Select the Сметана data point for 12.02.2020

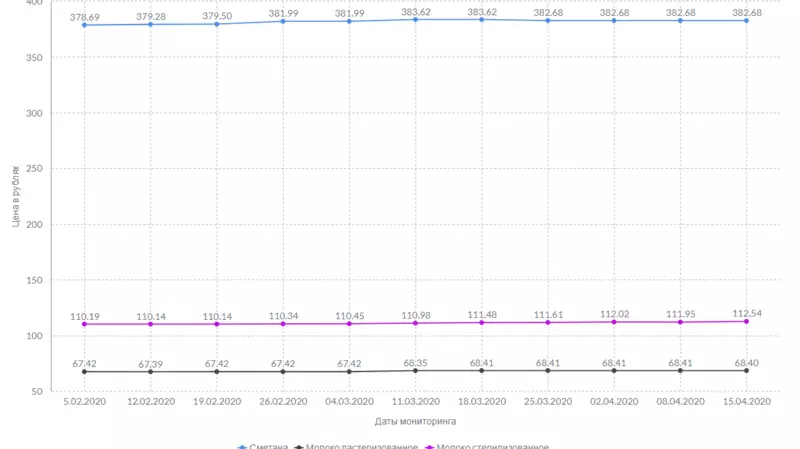pos(151,24)
